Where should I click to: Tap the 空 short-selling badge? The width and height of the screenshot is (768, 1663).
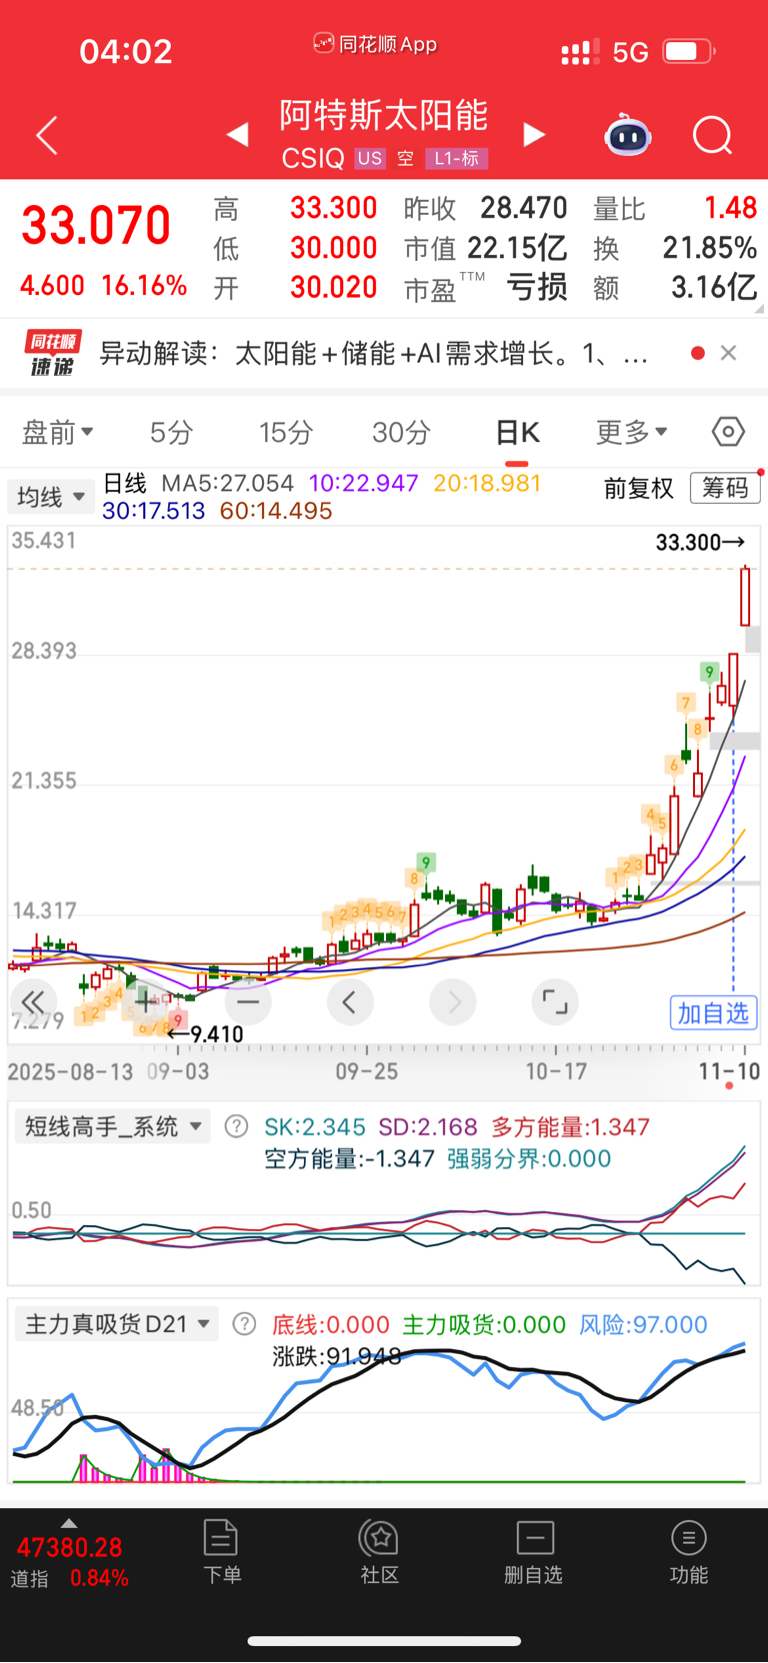click(405, 158)
